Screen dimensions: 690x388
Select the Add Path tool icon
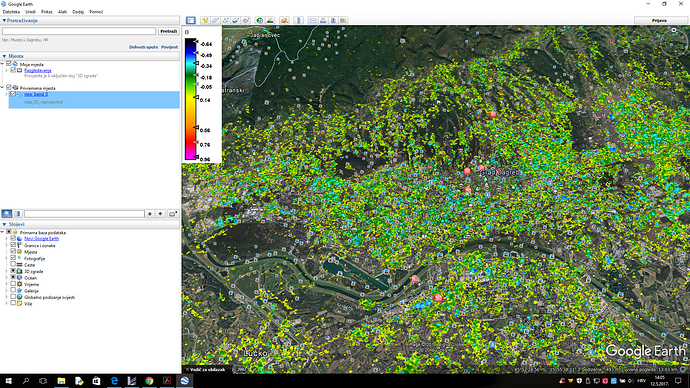pyautogui.click(x=225, y=20)
